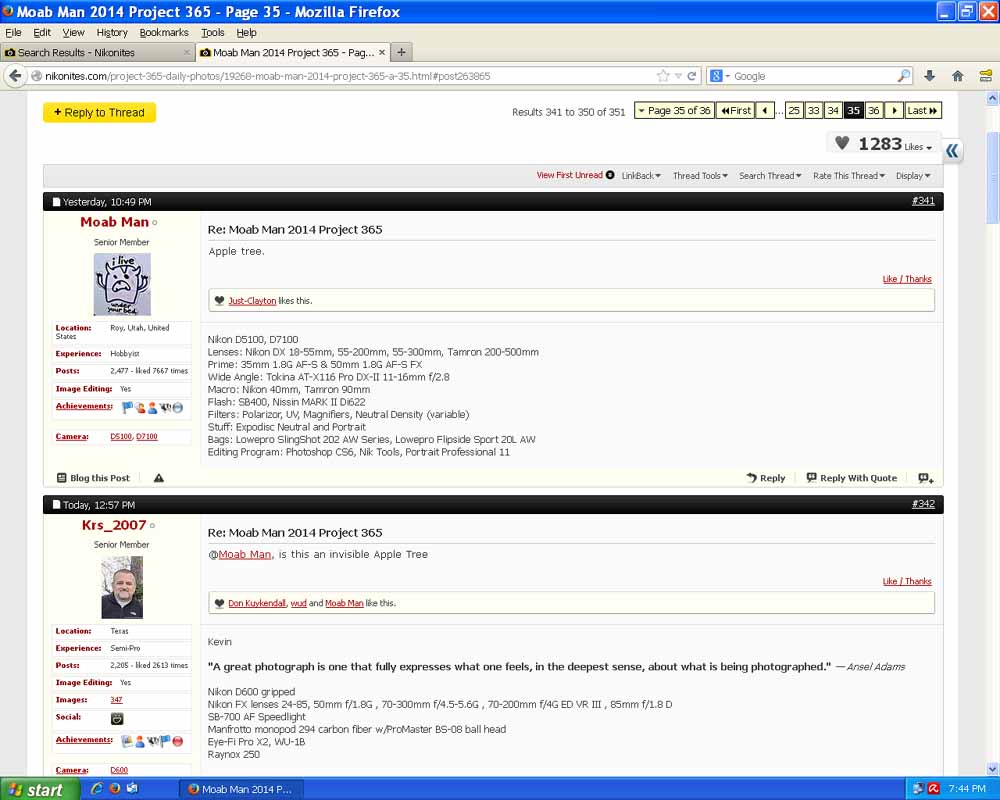This screenshot has width=1000, height=800.
Task: Click the report post warning triangle icon
Action: [x=158, y=478]
